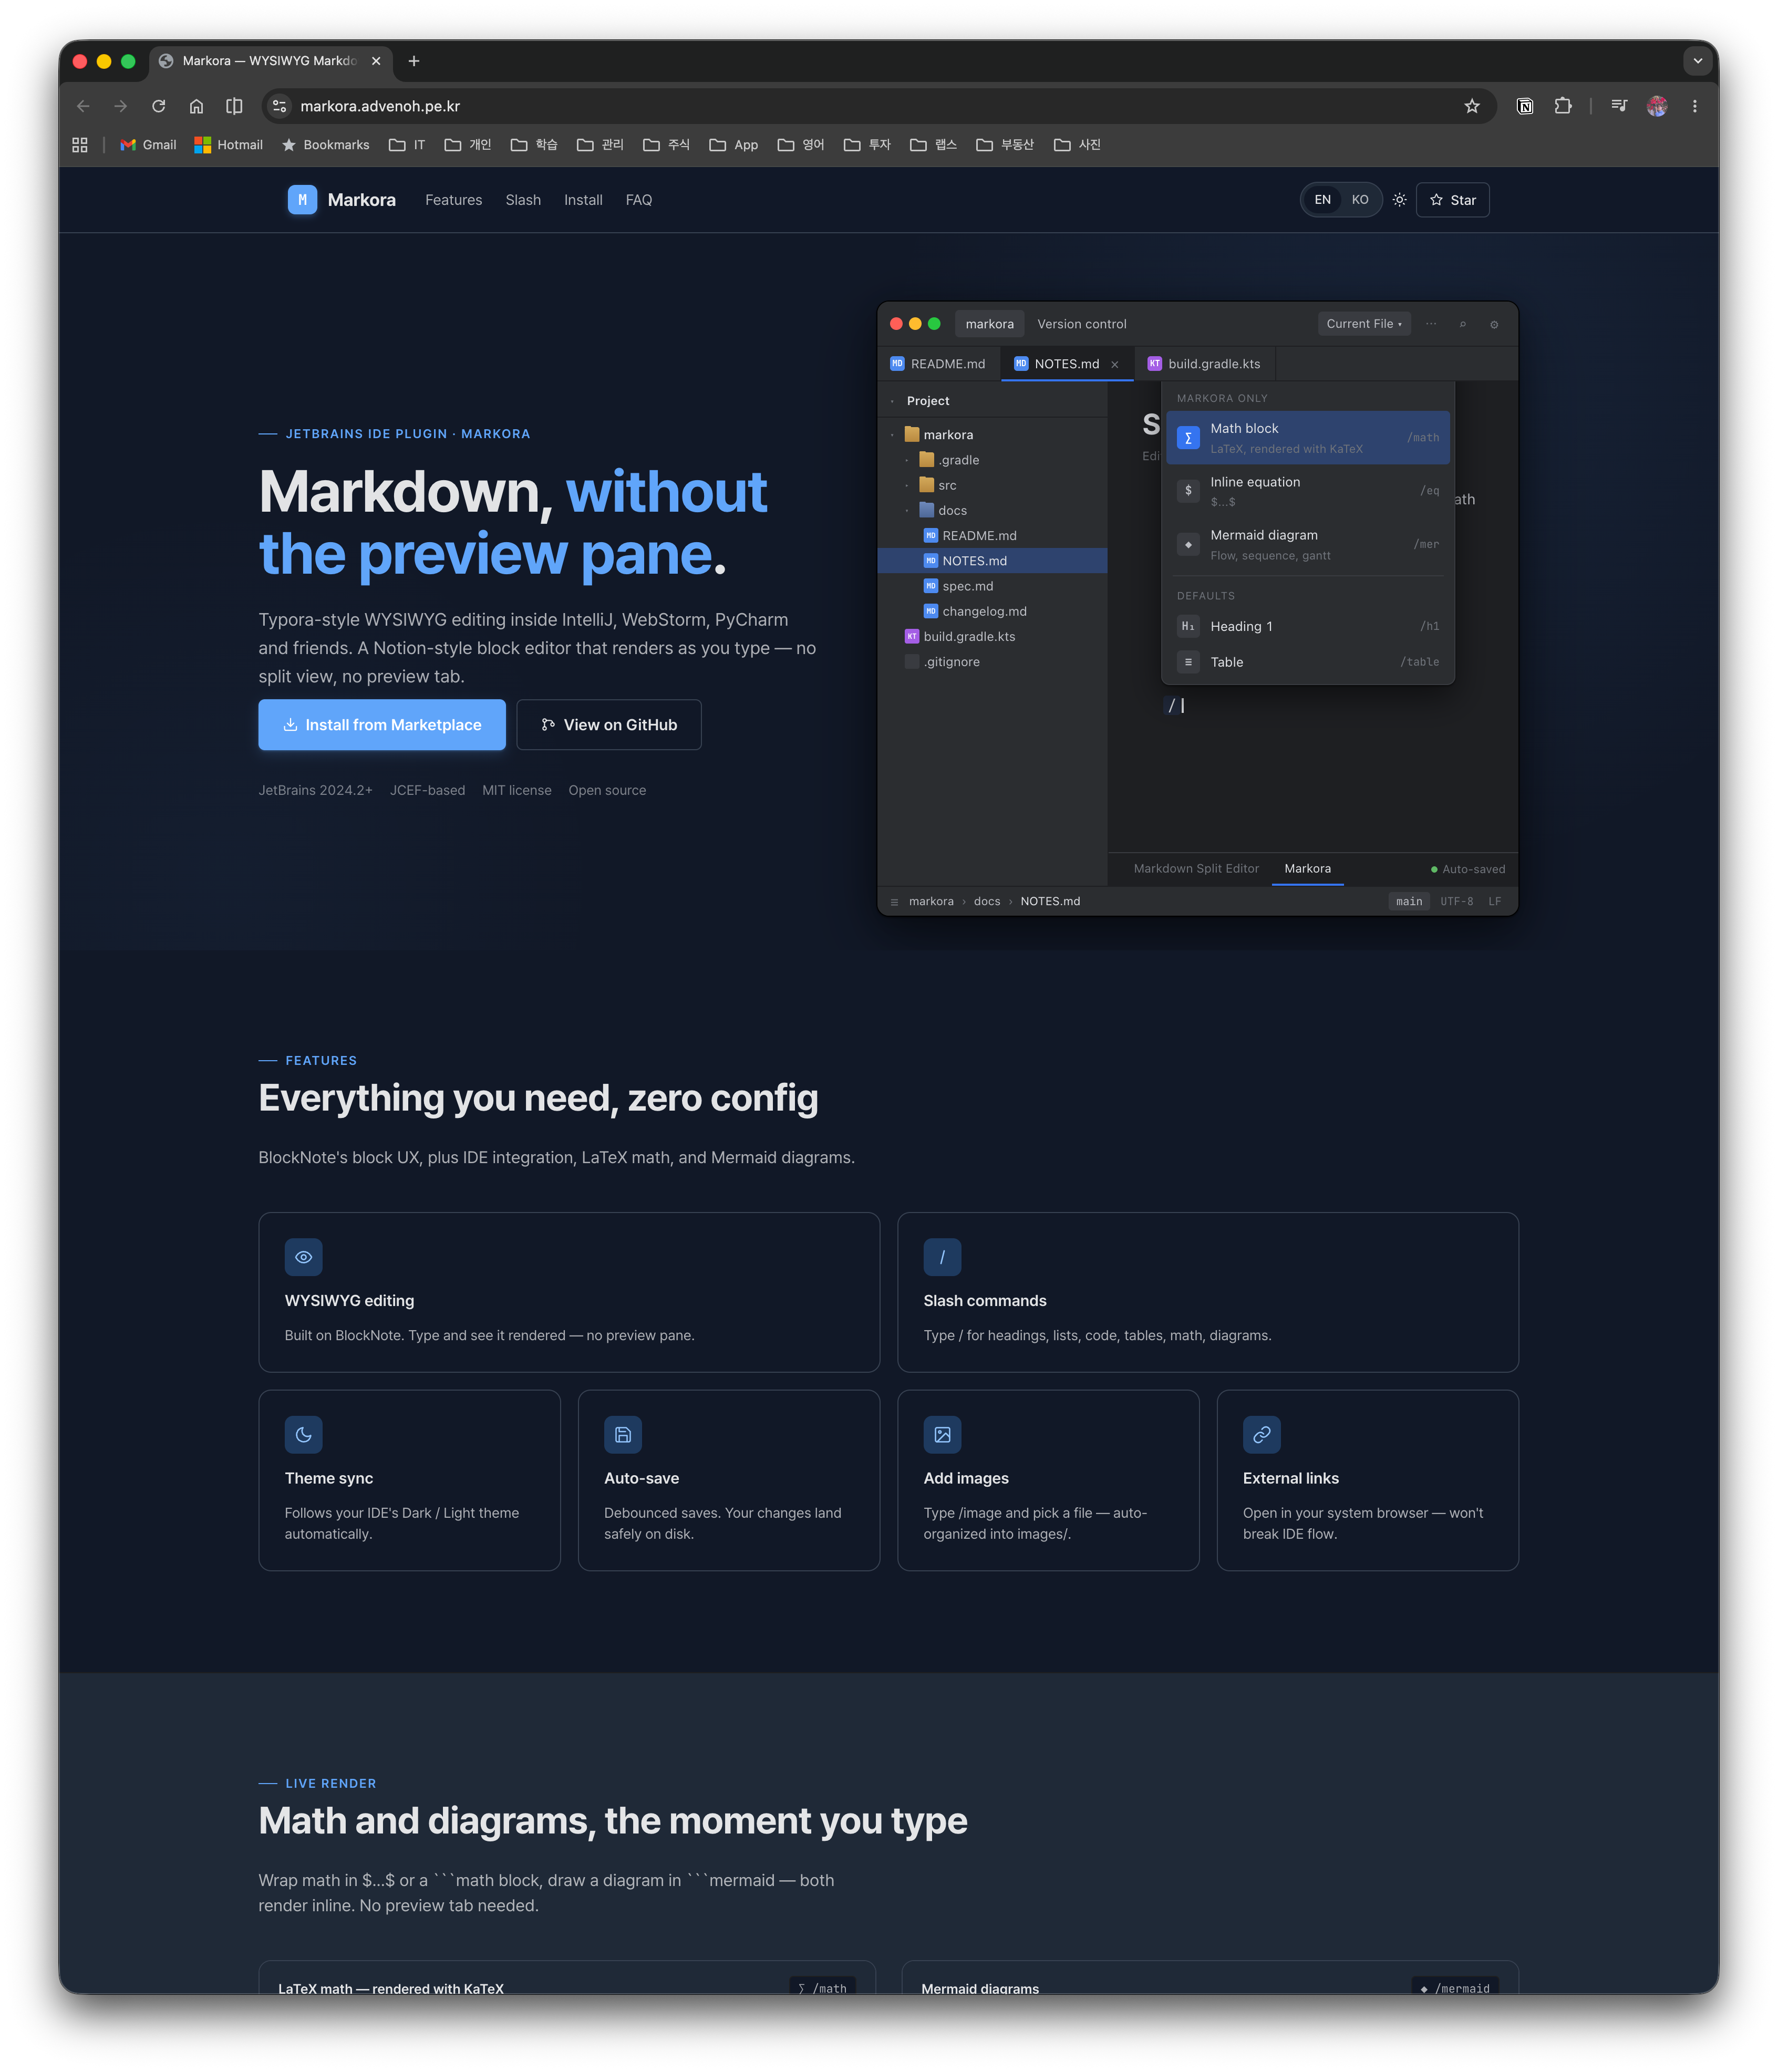Select the build.gradle.kts editor tab
Image resolution: width=1778 pixels, height=2072 pixels.
[x=1204, y=364]
